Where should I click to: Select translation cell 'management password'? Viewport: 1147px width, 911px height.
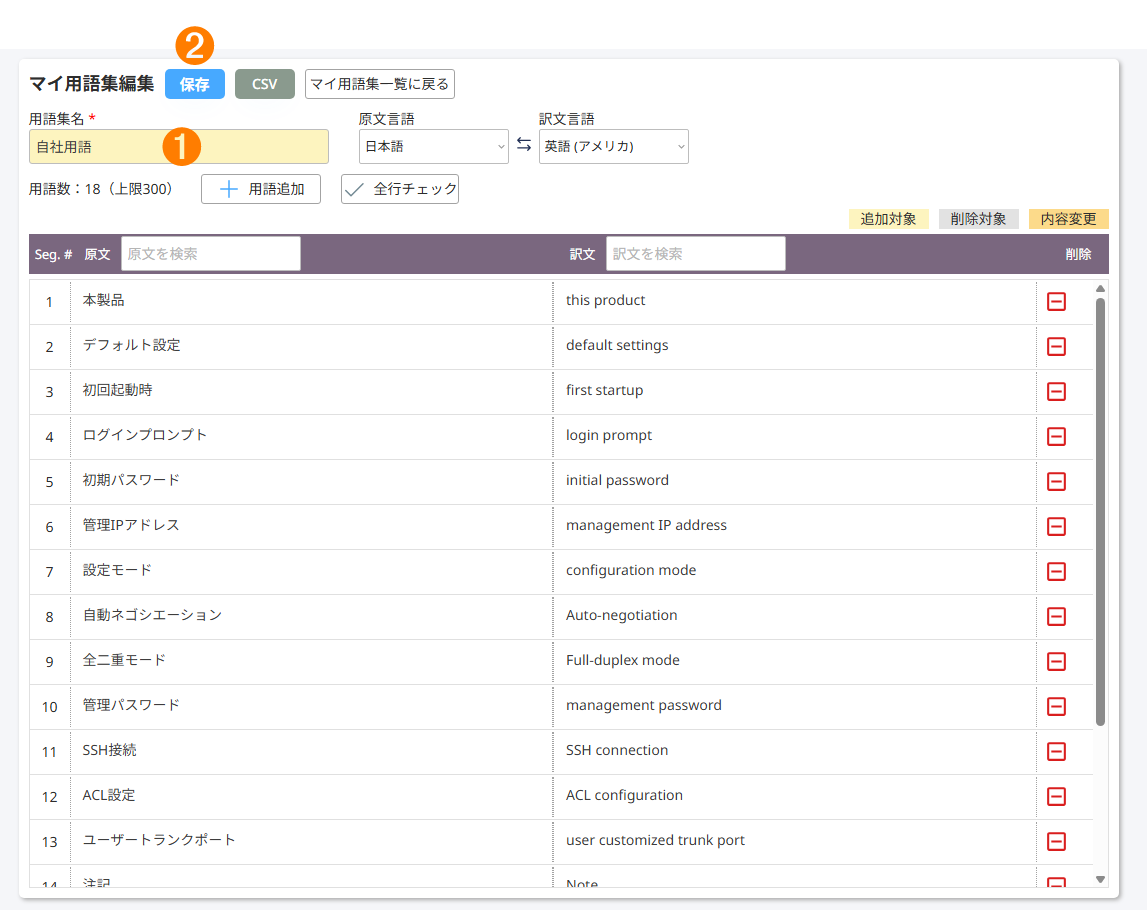[x=794, y=706]
